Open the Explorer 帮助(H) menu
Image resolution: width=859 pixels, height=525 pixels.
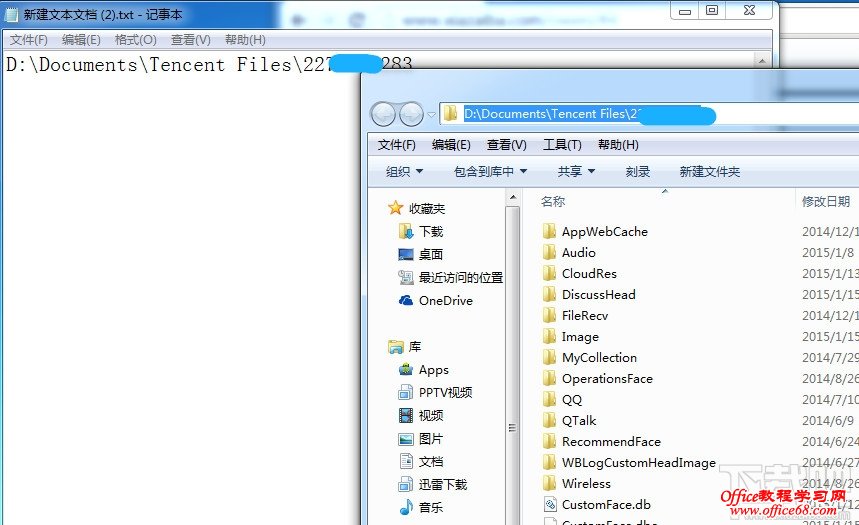[x=618, y=145]
